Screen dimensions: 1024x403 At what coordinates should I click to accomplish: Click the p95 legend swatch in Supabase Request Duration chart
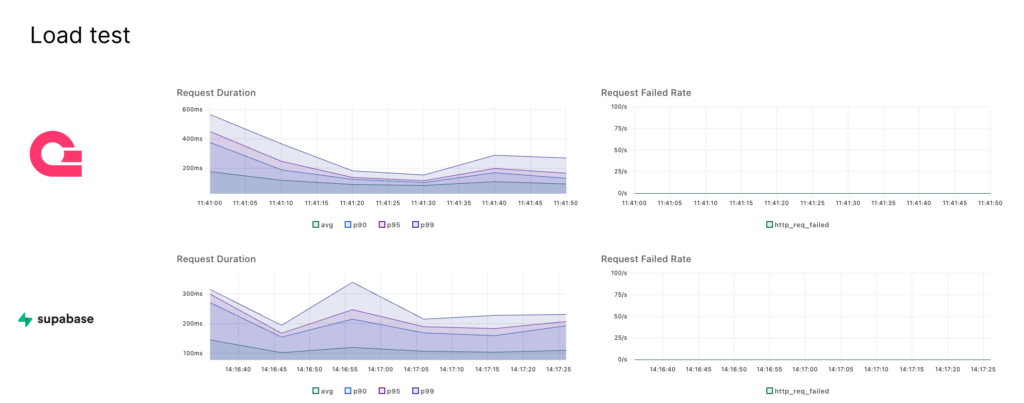(x=380, y=391)
